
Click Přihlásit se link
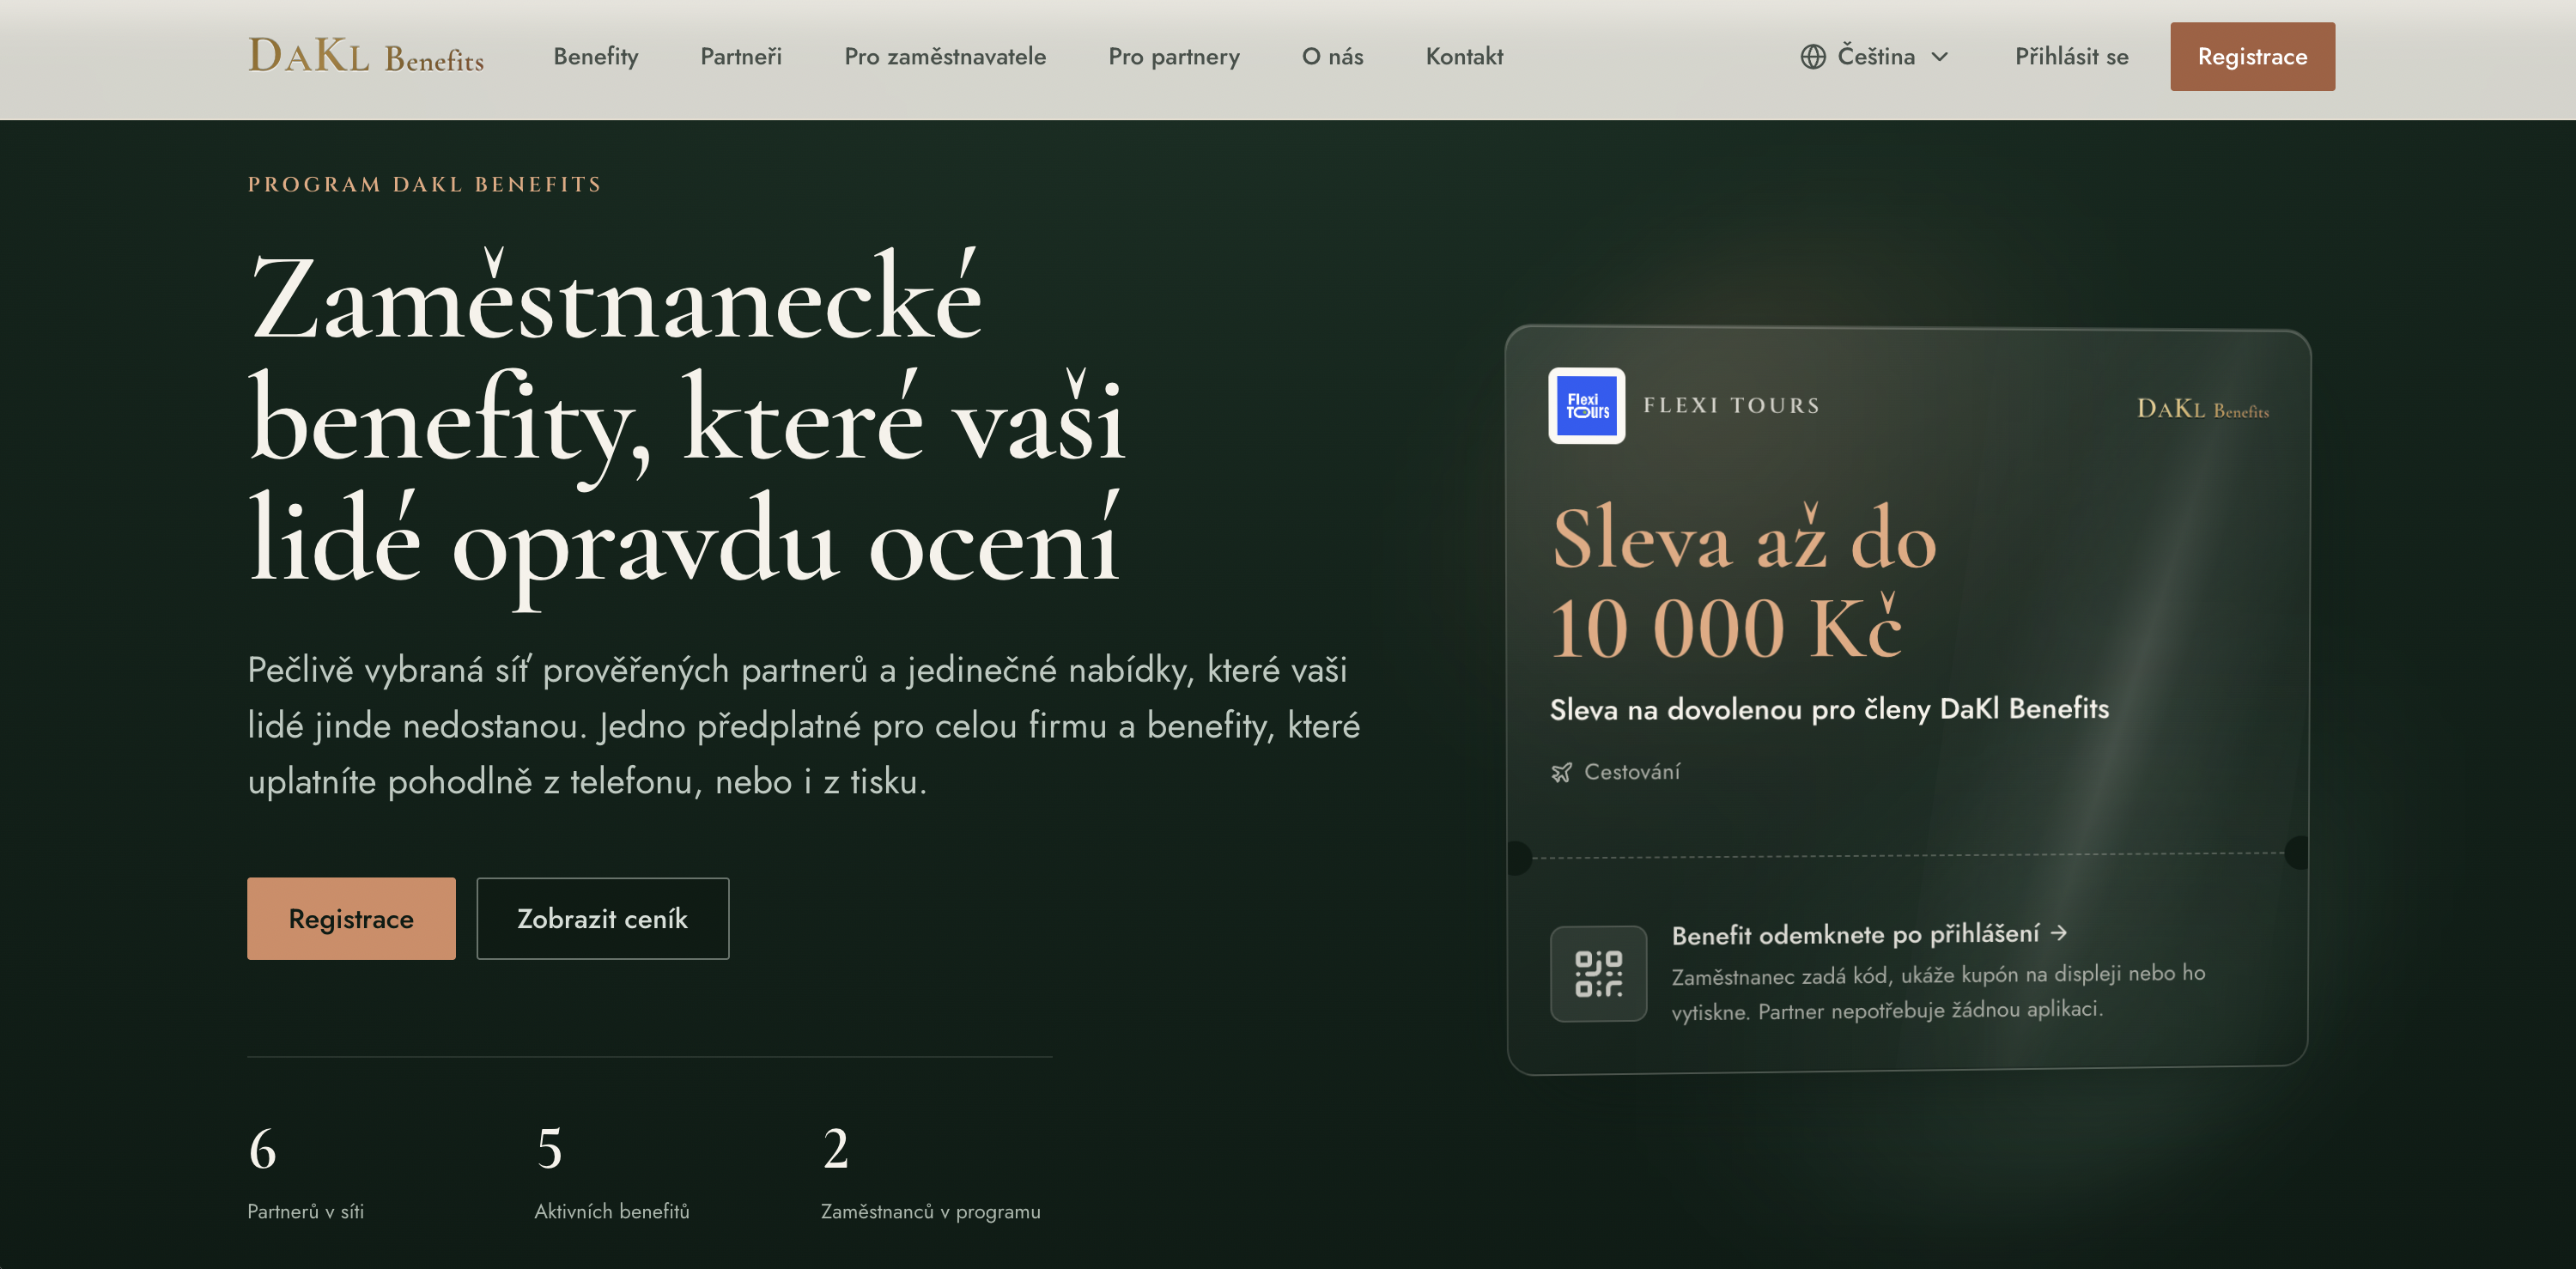[x=2071, y=57]
